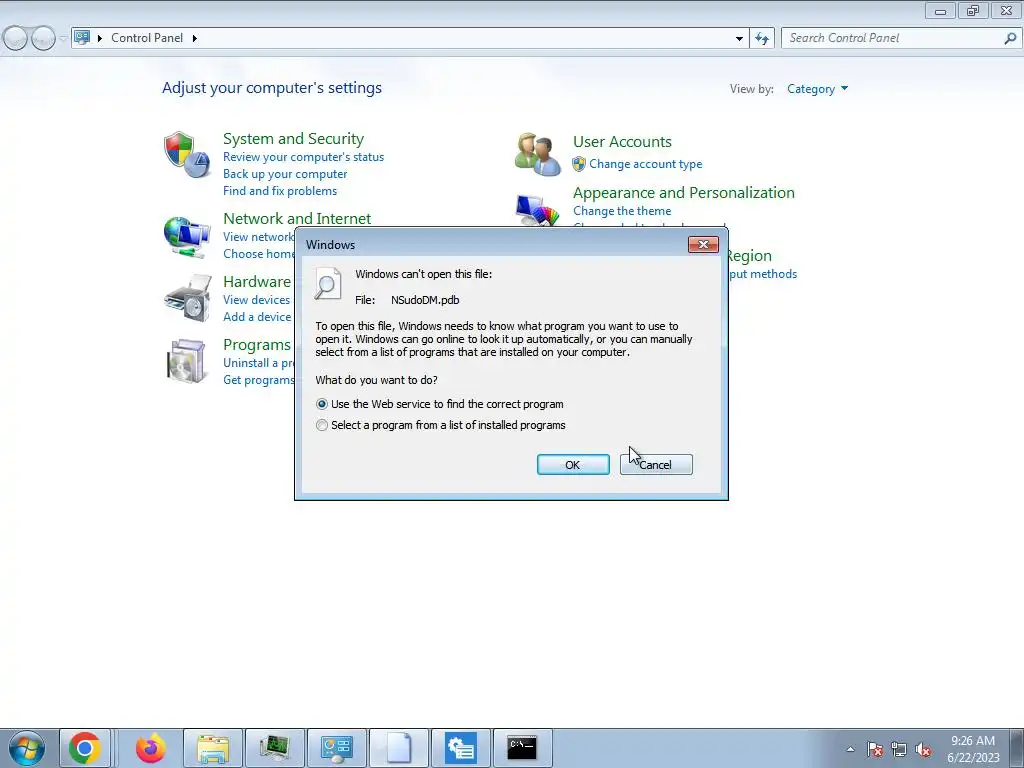1024x768 pixels.
Task: Open Add a device link
Action: [x=257, y=317]
